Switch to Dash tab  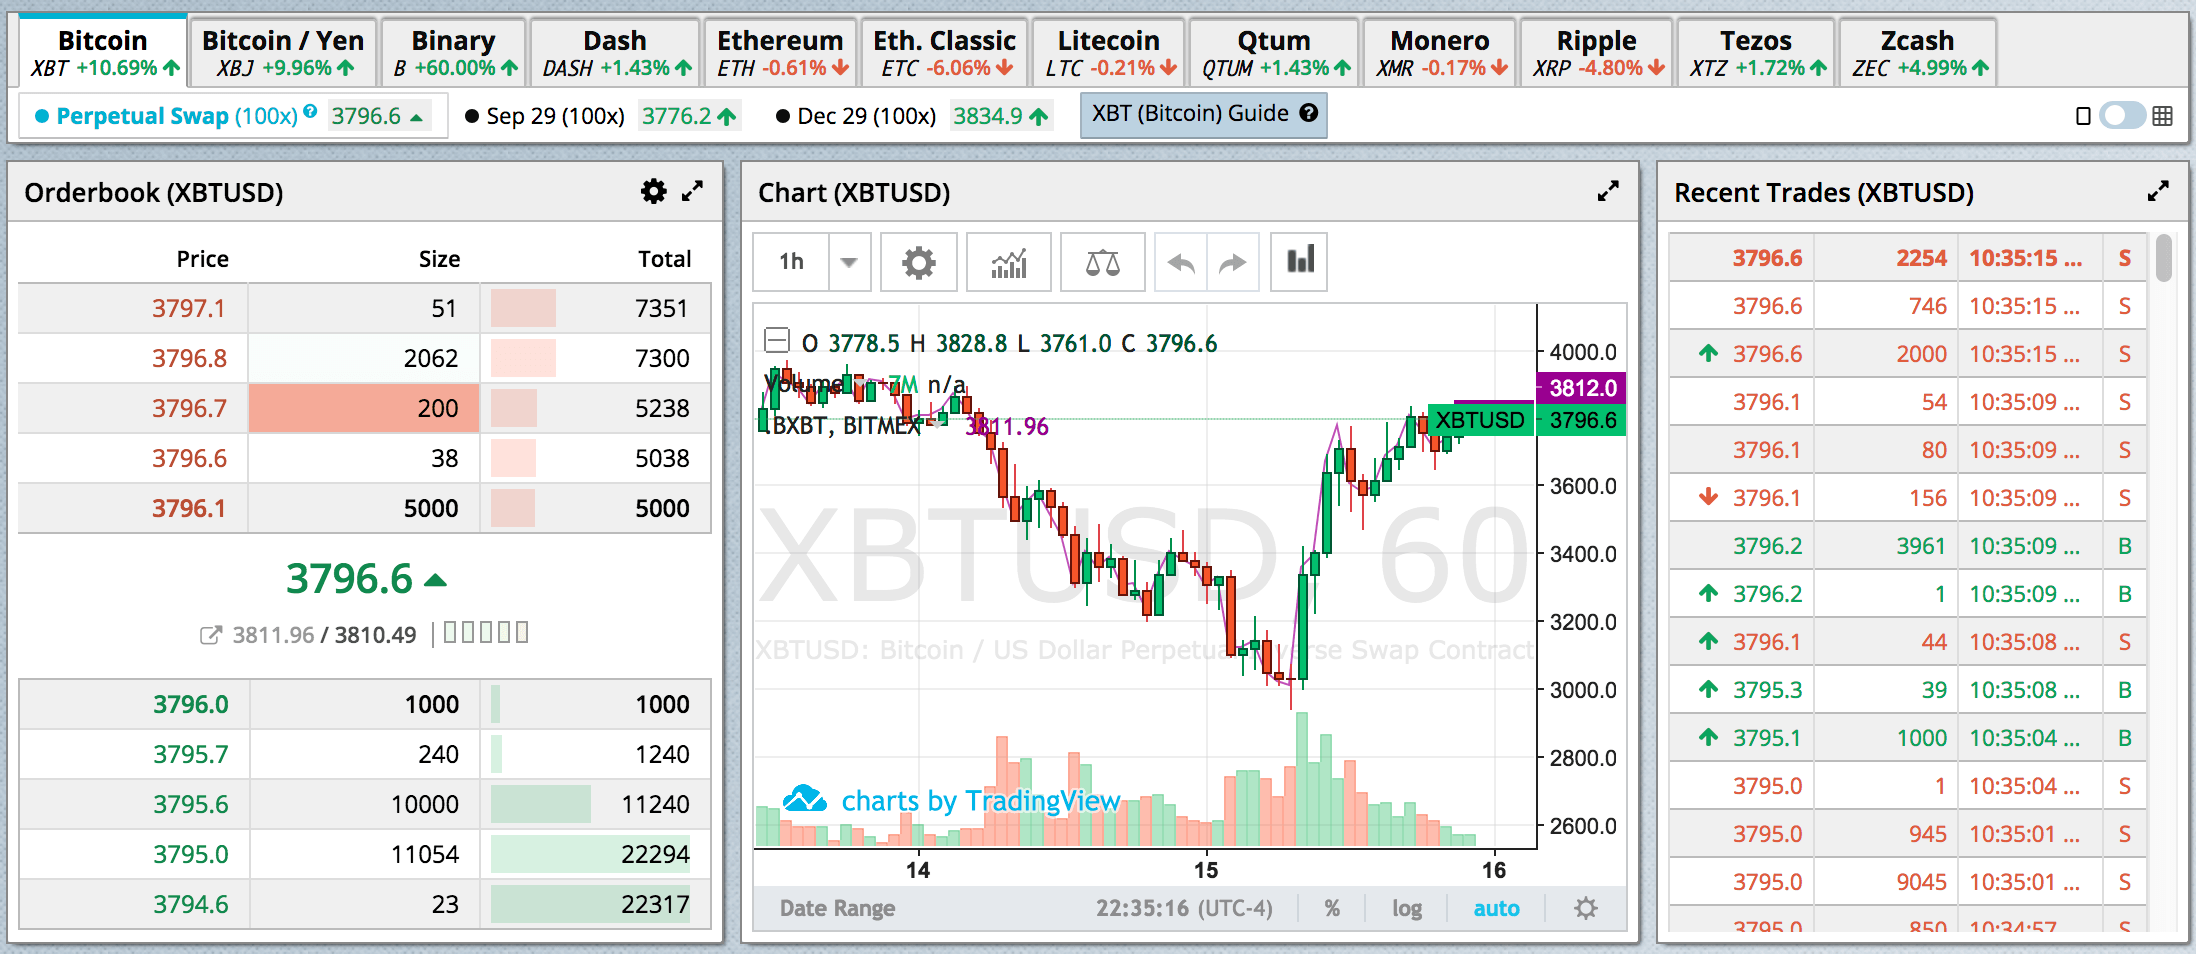tap(615, 51)
